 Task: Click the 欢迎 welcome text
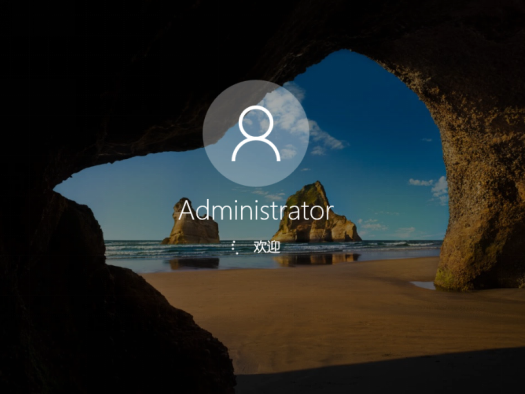click(x=267, y=247)
